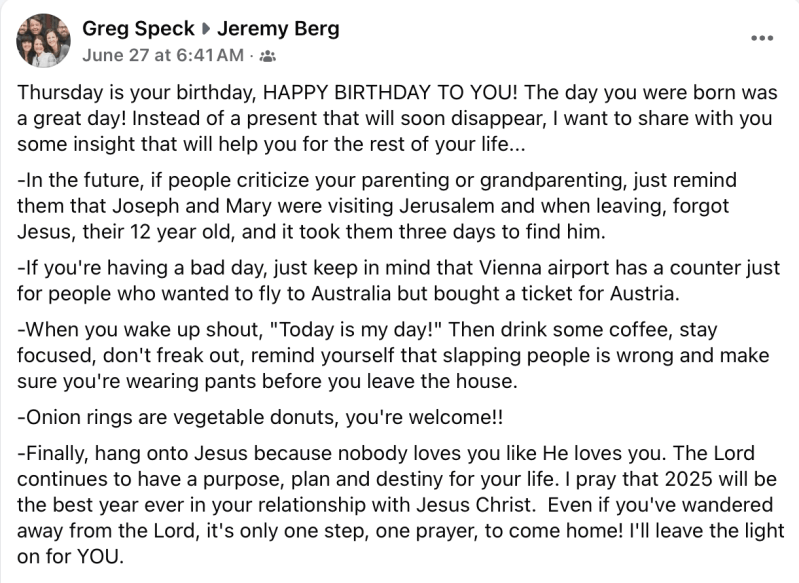This screenshot has width=799, height=583.
Task: Visit Jeremy Berg's profile name link
Action: 278,29
